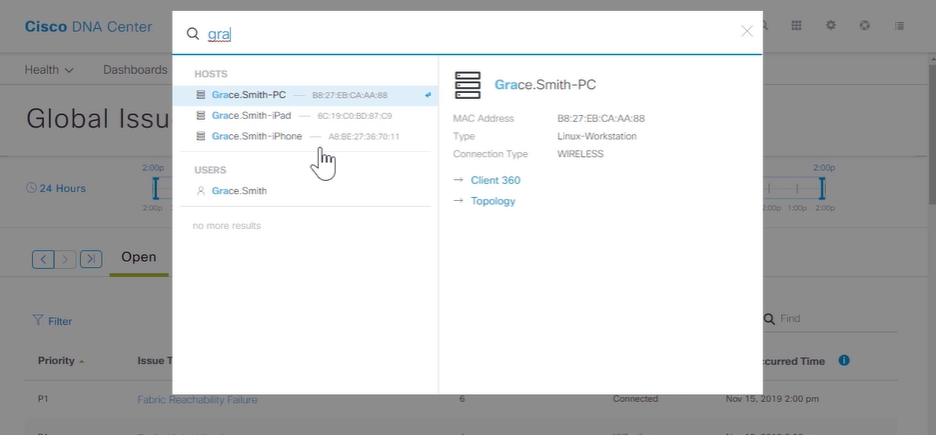
Task: Click the left timeline range handle
Action: pyautogui.click(x=155, y=189)
